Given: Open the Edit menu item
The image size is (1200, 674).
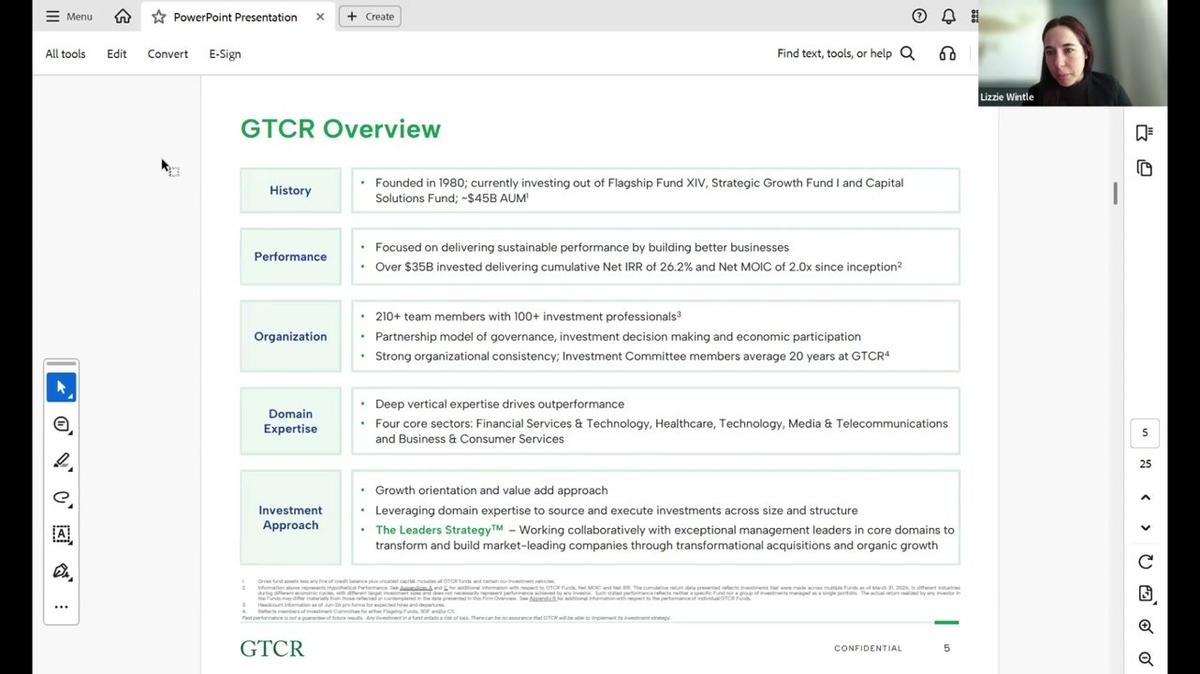Looking at the screenshot, I should tap(117, 54).
